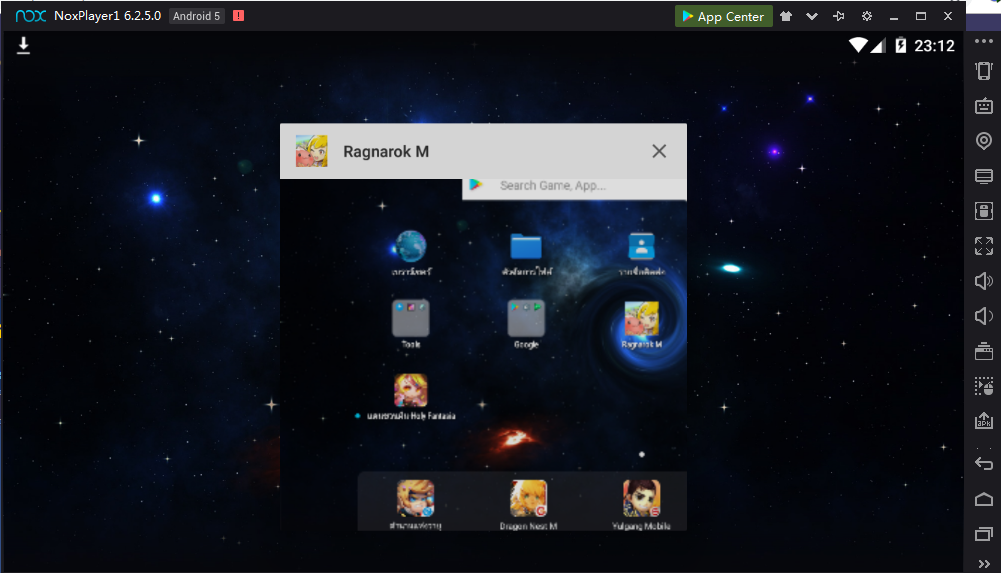Open virtual location tool in sidebar
Viewport: 1001px width, 573px height.
[x=984, y=140]
